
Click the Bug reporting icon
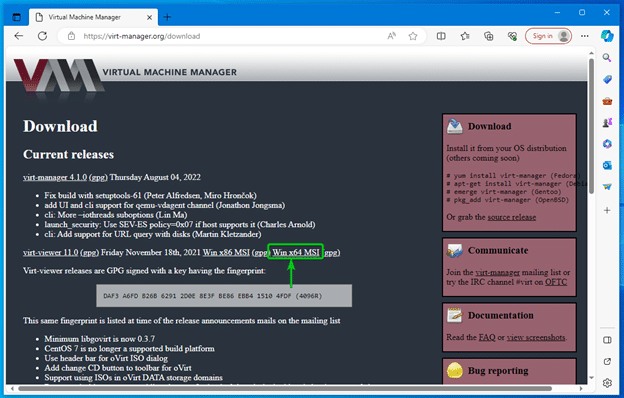click(x=454, y=371)
